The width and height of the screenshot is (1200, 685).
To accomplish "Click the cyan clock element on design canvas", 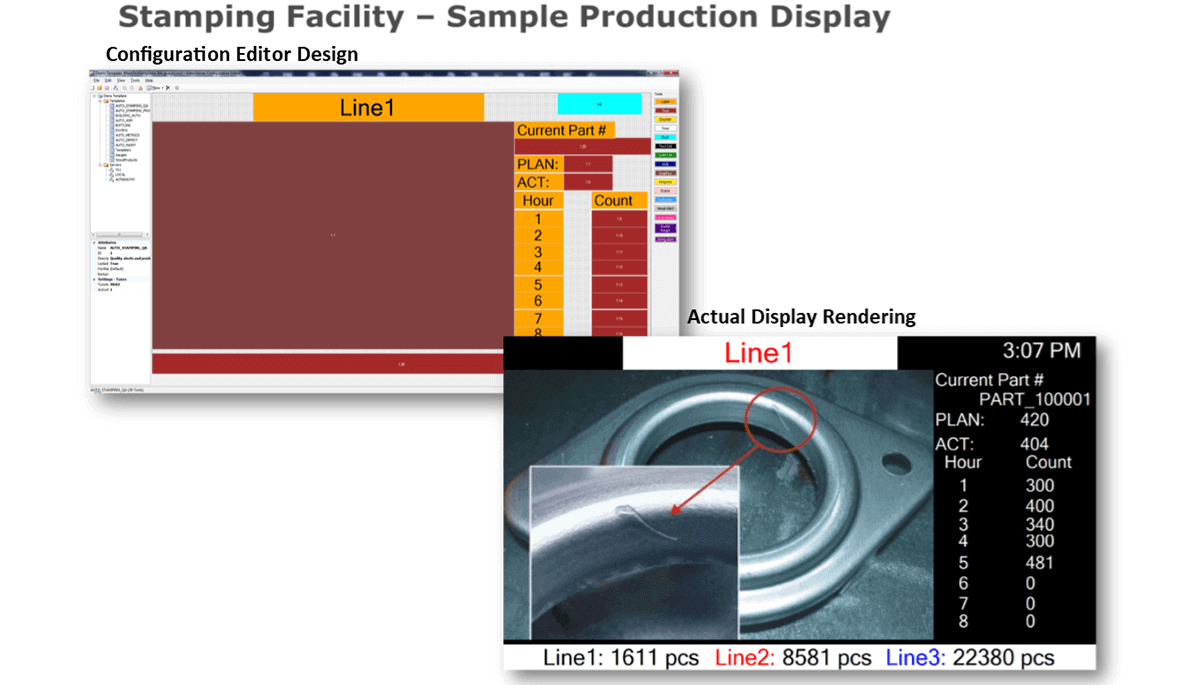I will pos(599,104).
